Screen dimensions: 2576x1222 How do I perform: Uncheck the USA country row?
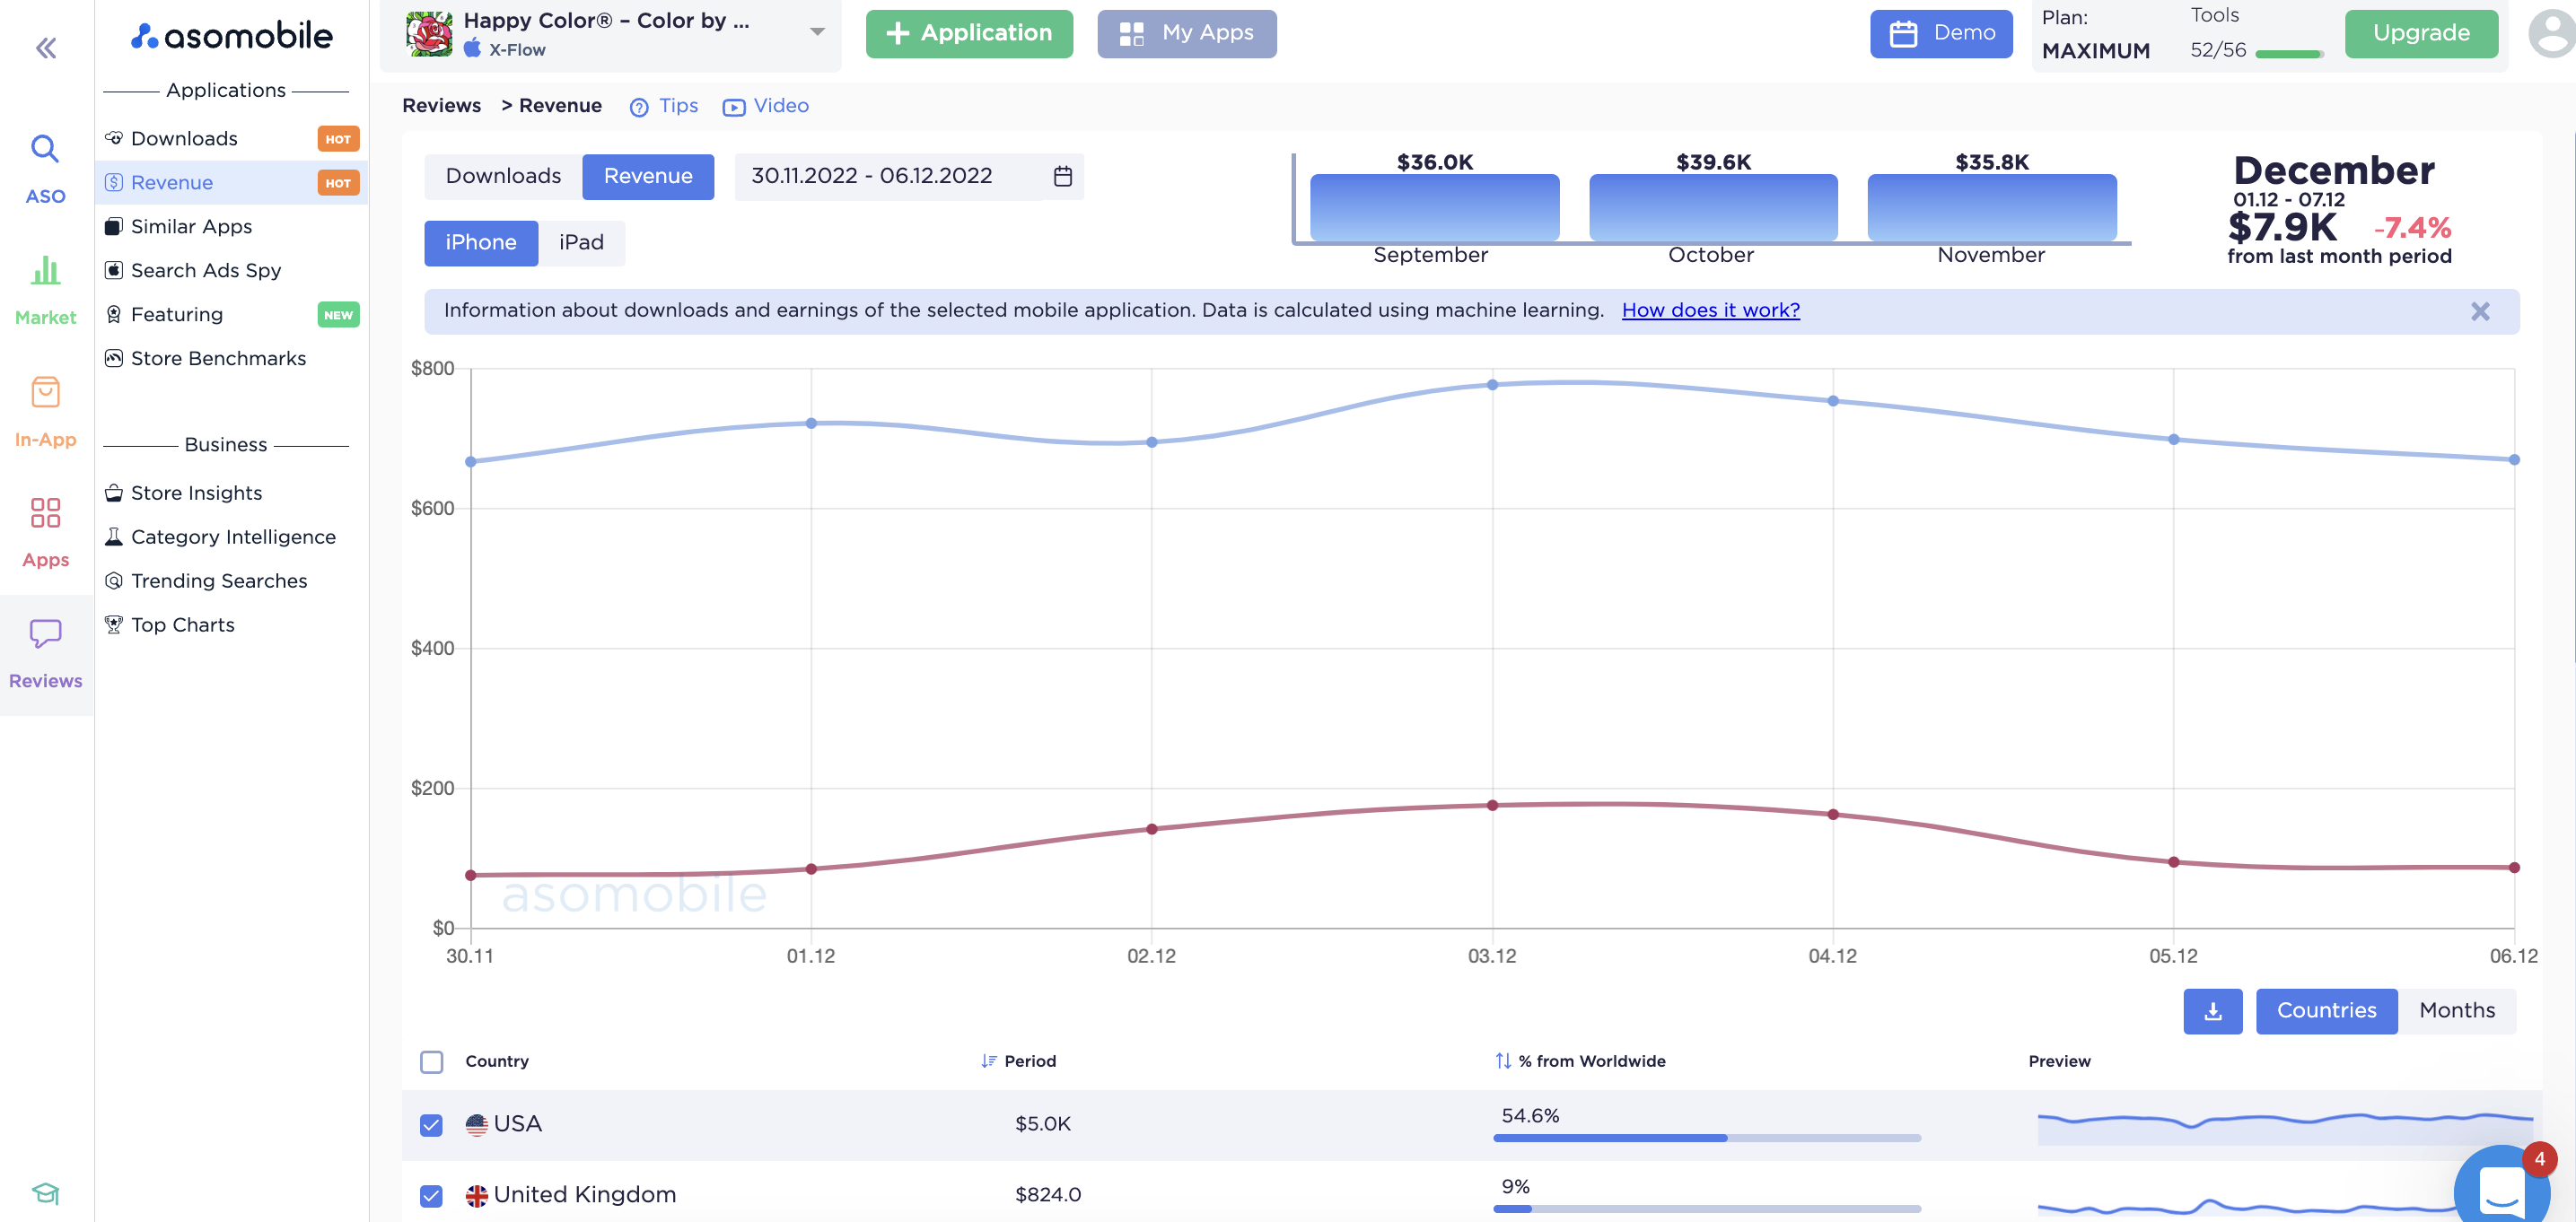[x=431, y=1125]
